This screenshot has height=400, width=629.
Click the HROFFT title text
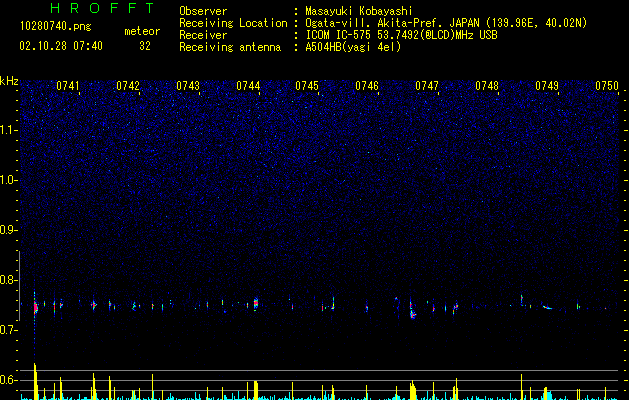pos(103,8)
